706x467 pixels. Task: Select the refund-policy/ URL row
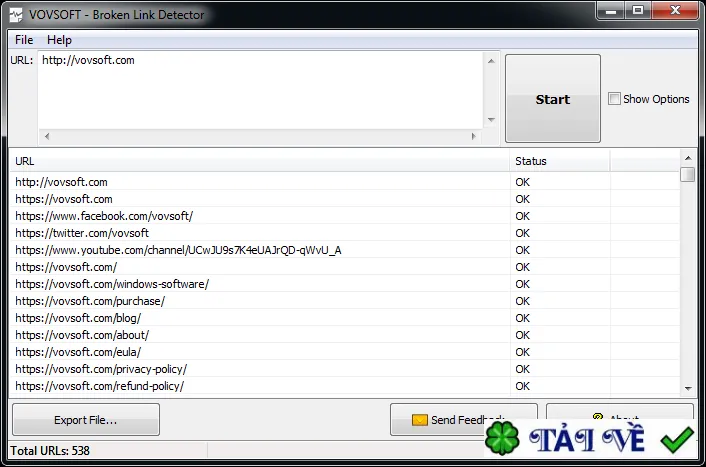pos(344,386)
